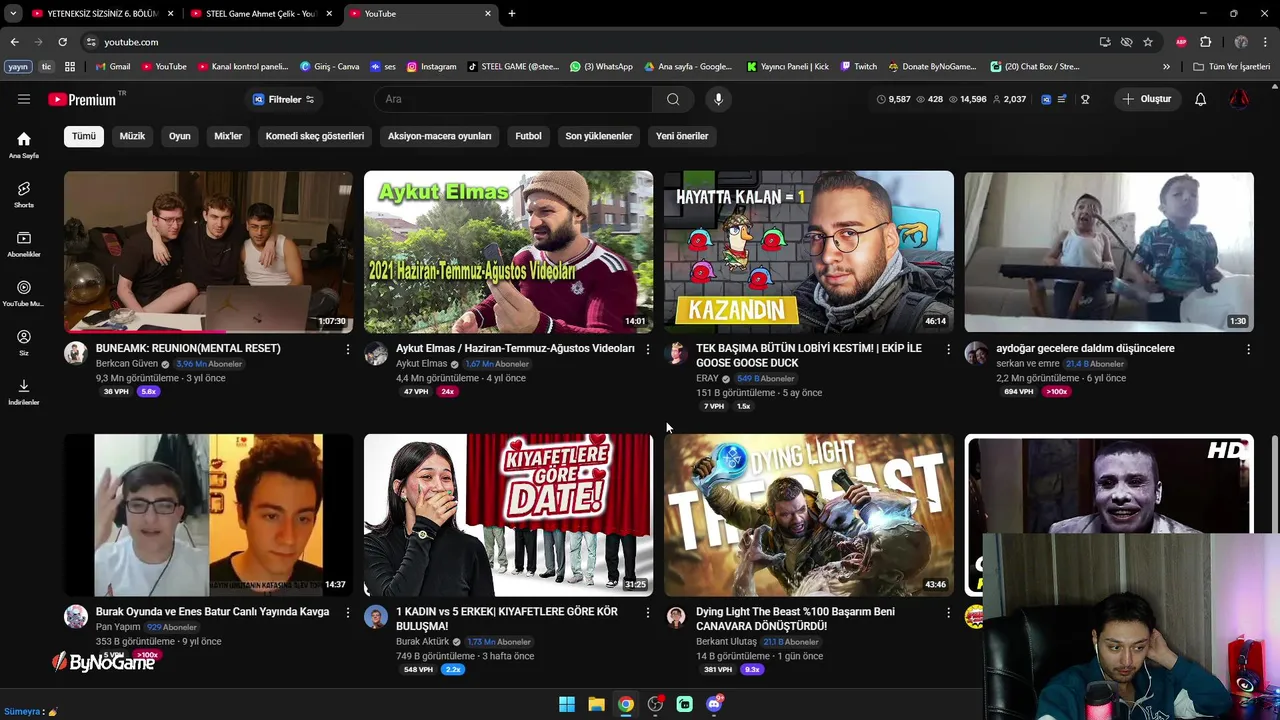The width and height of the screenshot is (1280, 720).
Task: Open options for Goose Goose Duck video
Action: pos(948,349)
